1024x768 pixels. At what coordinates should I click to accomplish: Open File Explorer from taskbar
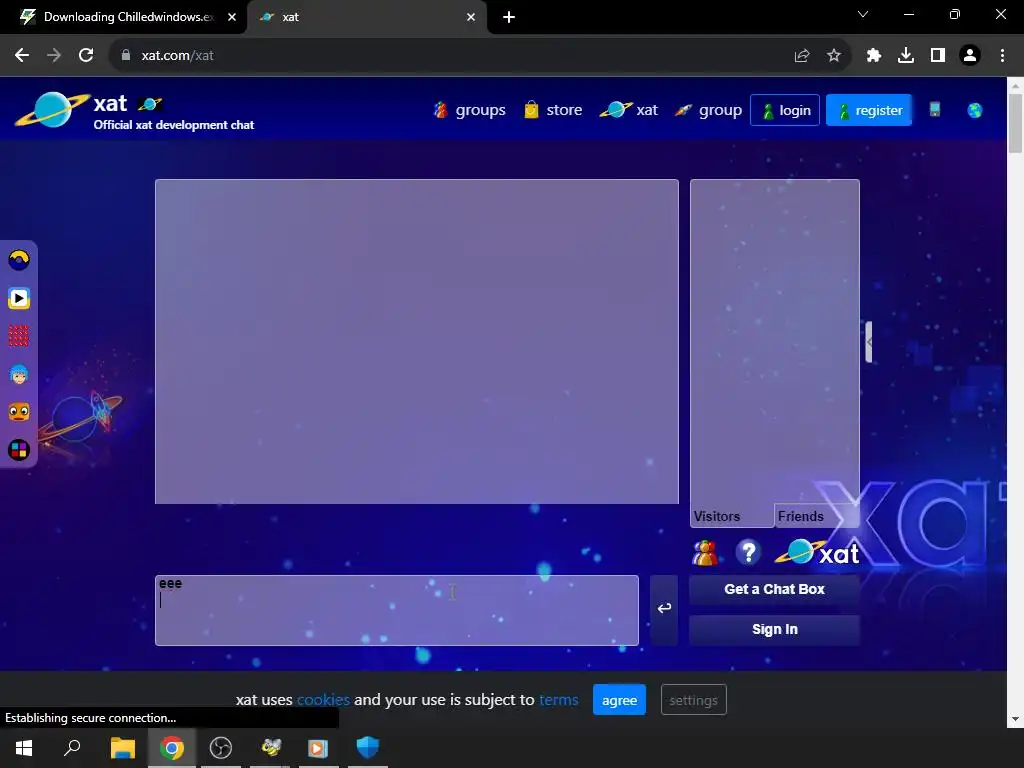pyautogui.click(x=122, y=748)
